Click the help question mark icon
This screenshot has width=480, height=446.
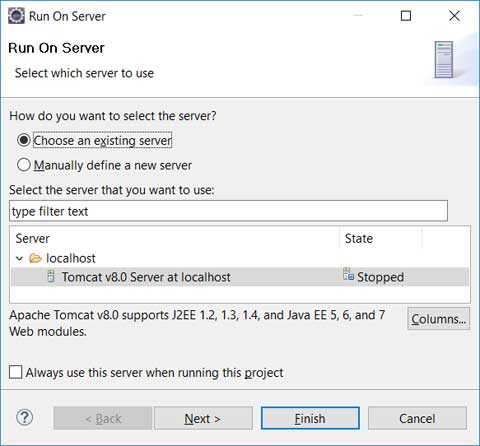click(25, 417)
